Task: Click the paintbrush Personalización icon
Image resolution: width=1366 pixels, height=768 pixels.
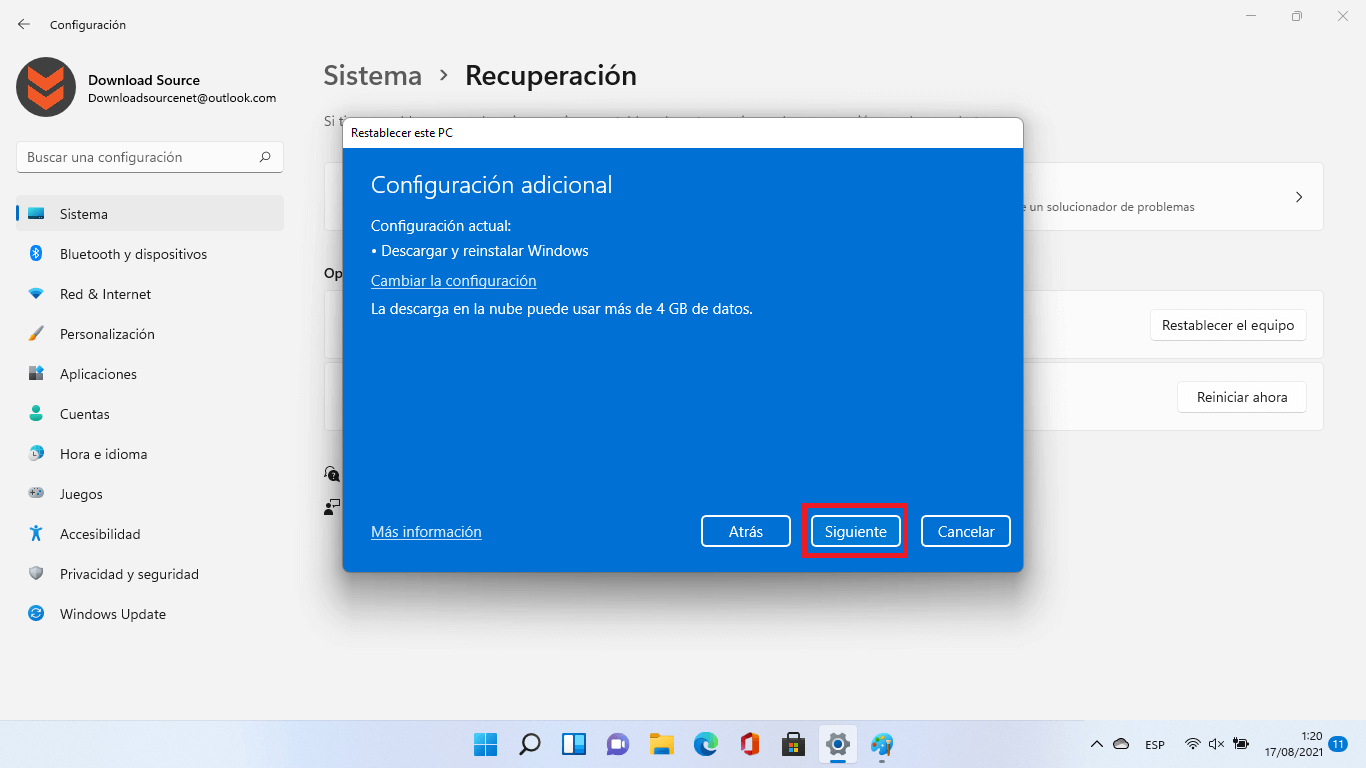Action: tap(36, 334)
